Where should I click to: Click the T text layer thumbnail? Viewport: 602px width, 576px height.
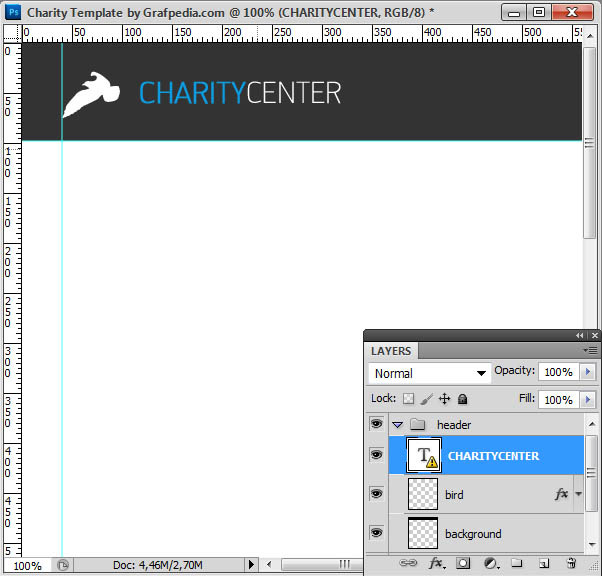[424, 455]
